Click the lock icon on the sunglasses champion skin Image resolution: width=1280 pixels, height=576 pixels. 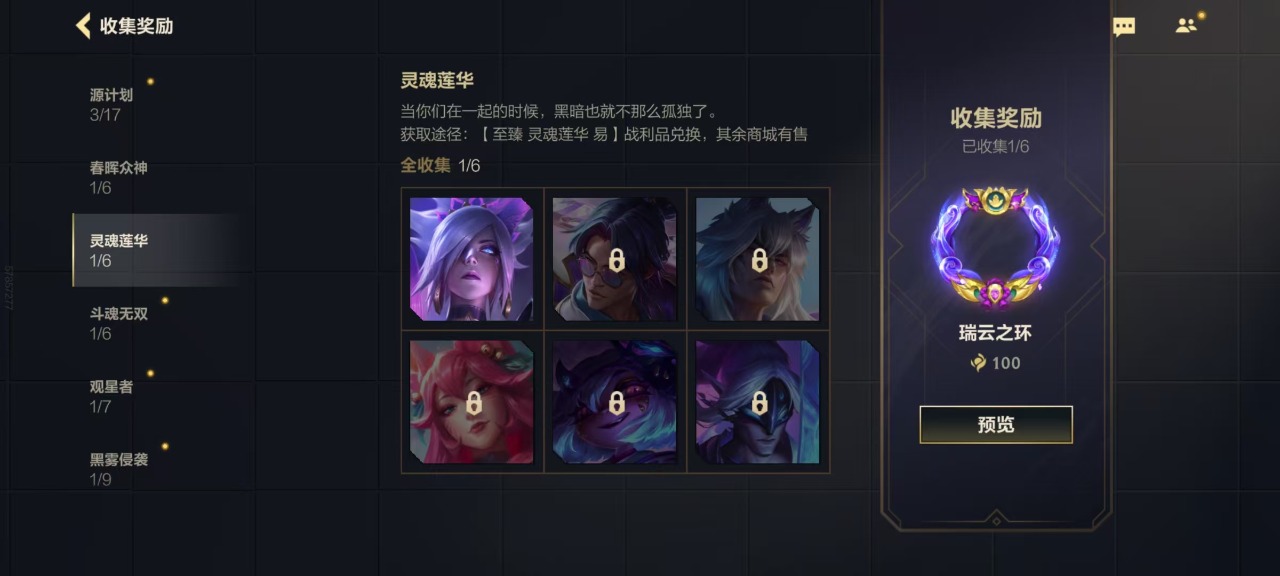(616, 260)
